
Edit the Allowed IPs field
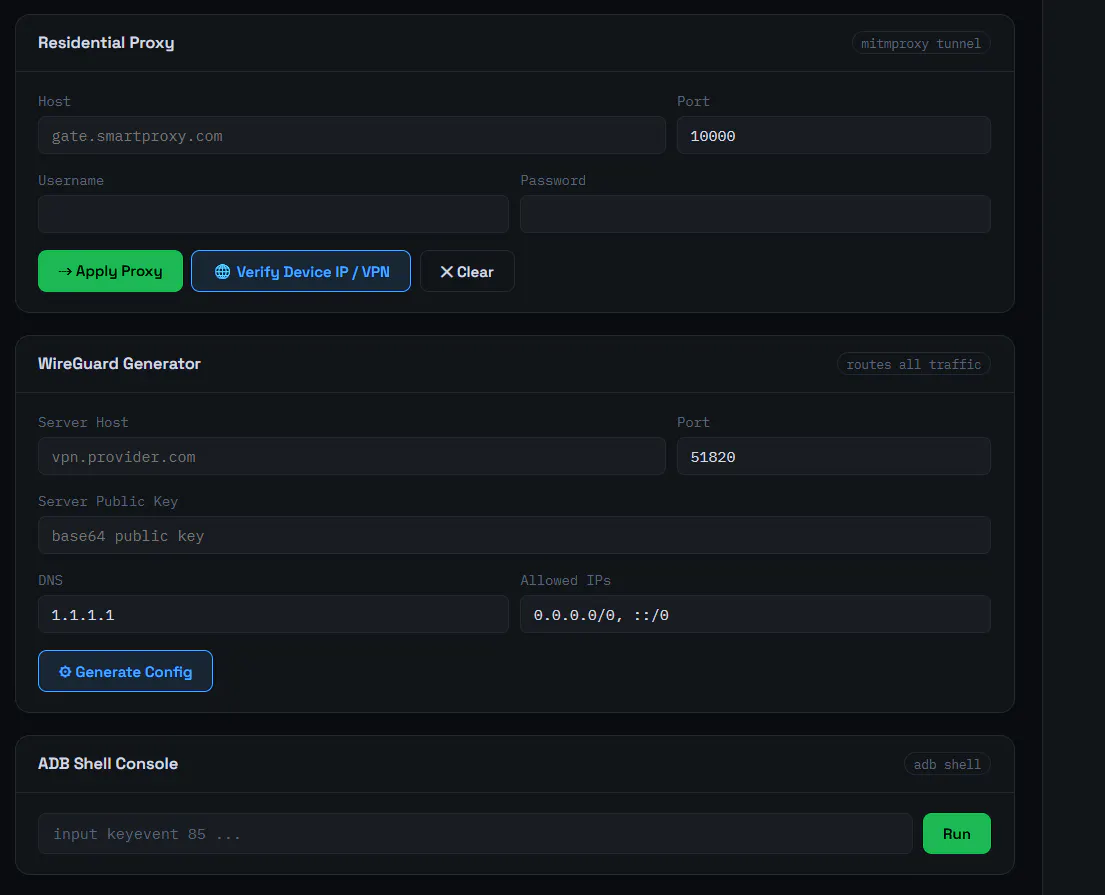pyautogui.click(x=755, y=614)
